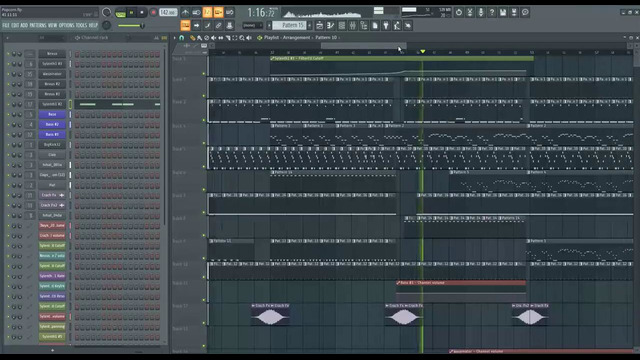Open the undo history icon
This screenshot has height=360, width=640.
click(x=459, y=13)
